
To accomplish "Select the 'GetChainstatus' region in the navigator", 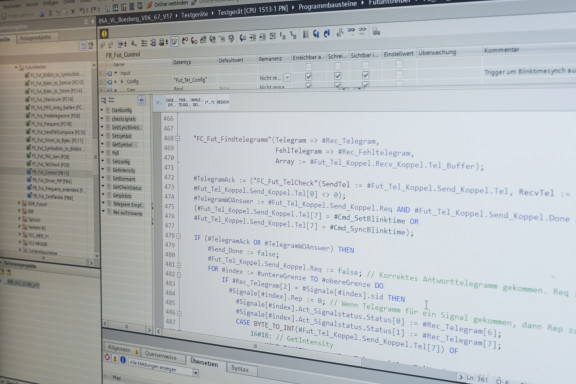I will tap(127, 188).
